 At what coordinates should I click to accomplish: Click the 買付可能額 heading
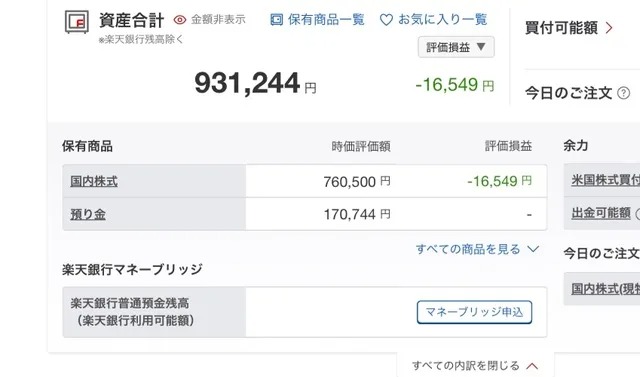tap(561, 28)
